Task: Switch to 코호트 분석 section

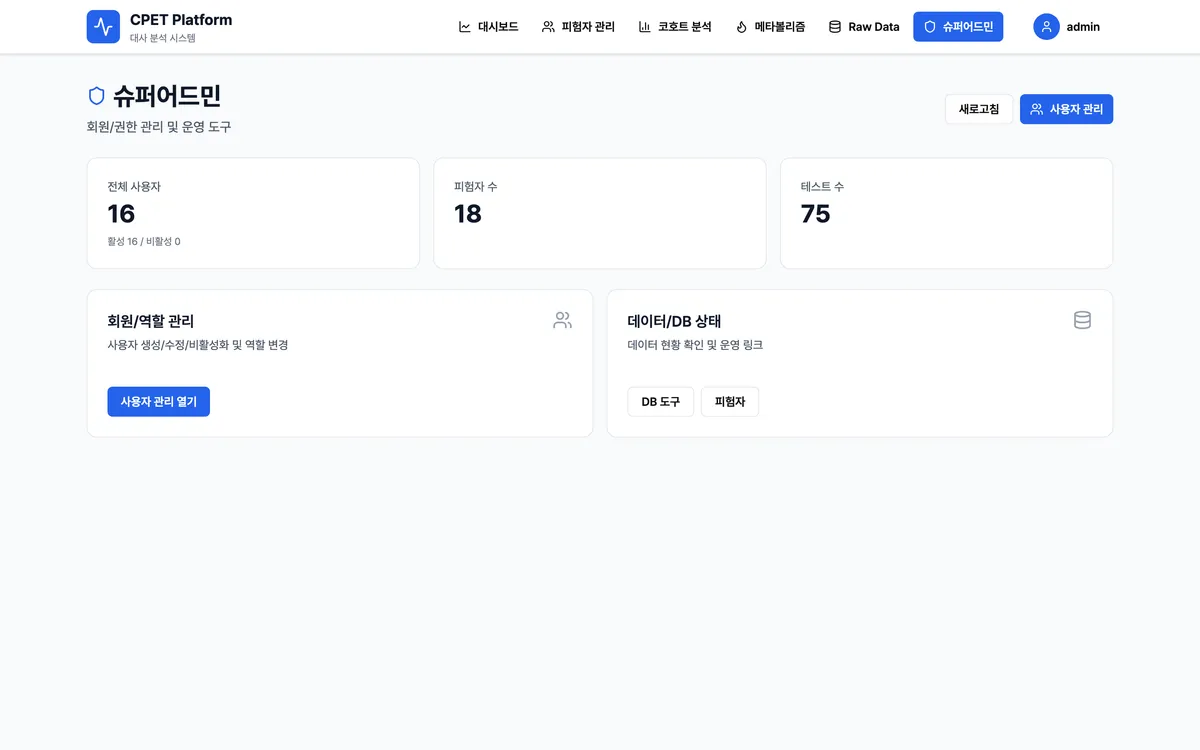Action: [x=675, y=27]
